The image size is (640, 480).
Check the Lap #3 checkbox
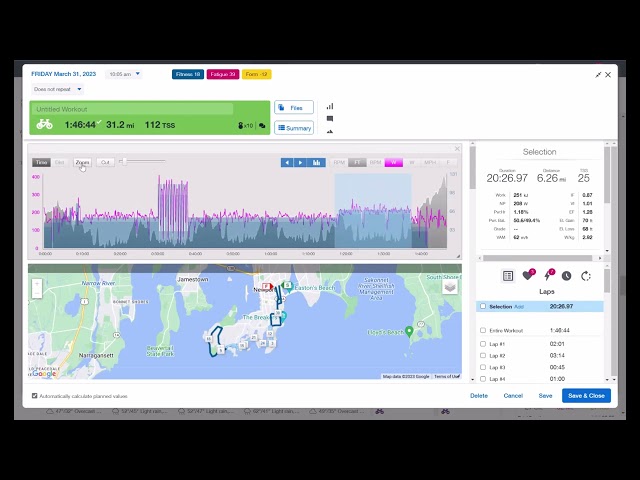coord(483,367)
